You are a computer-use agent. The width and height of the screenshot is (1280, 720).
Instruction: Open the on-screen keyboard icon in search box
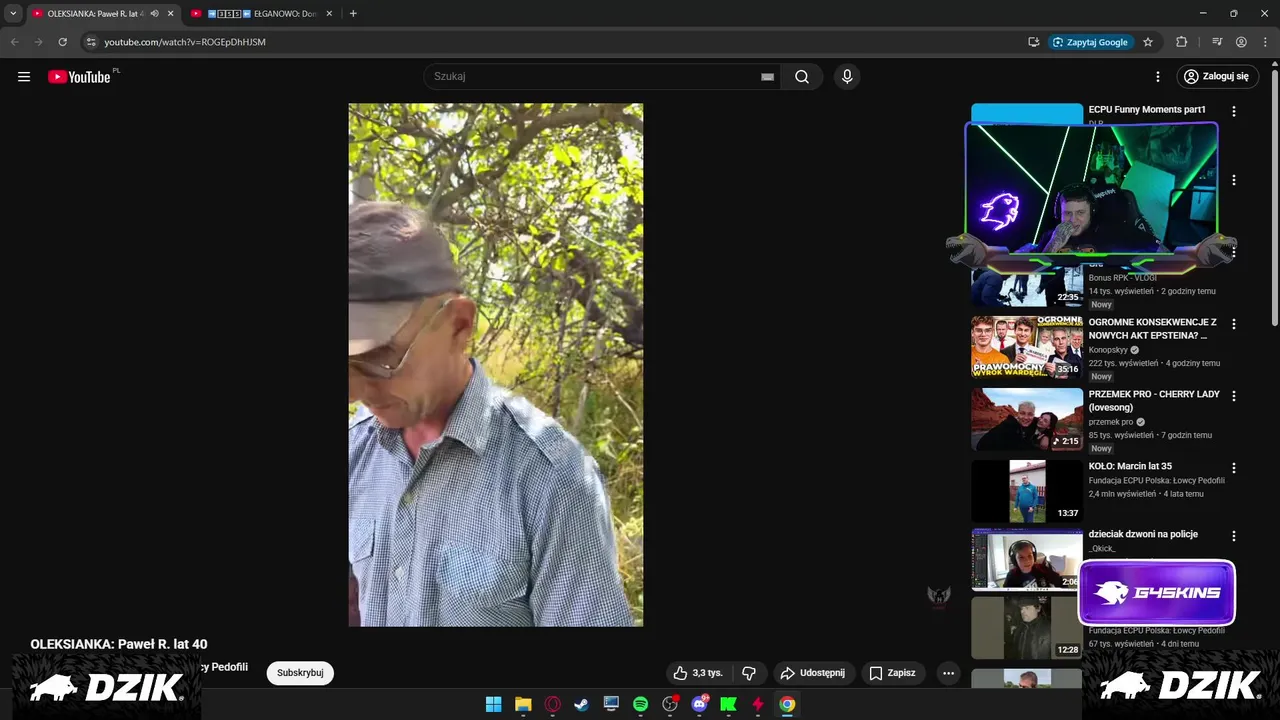pyautogui.click(x=767, y=76)
